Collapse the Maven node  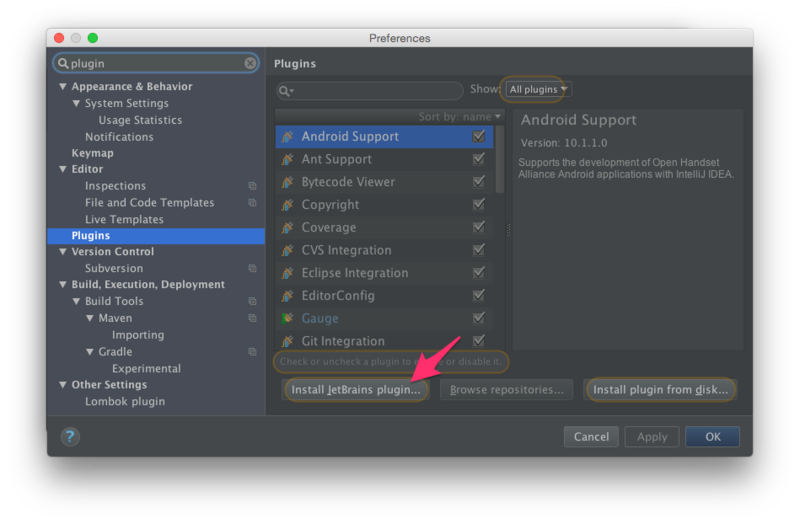[x=90, y=318]
